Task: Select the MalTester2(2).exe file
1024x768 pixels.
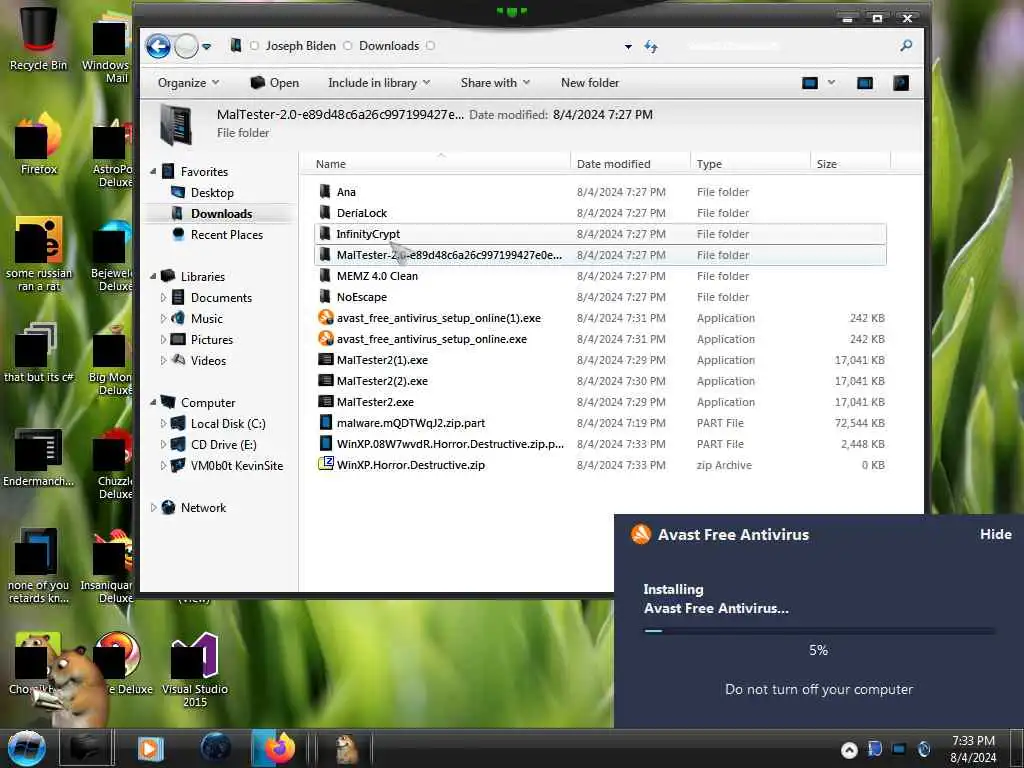Action: [382, 381]
